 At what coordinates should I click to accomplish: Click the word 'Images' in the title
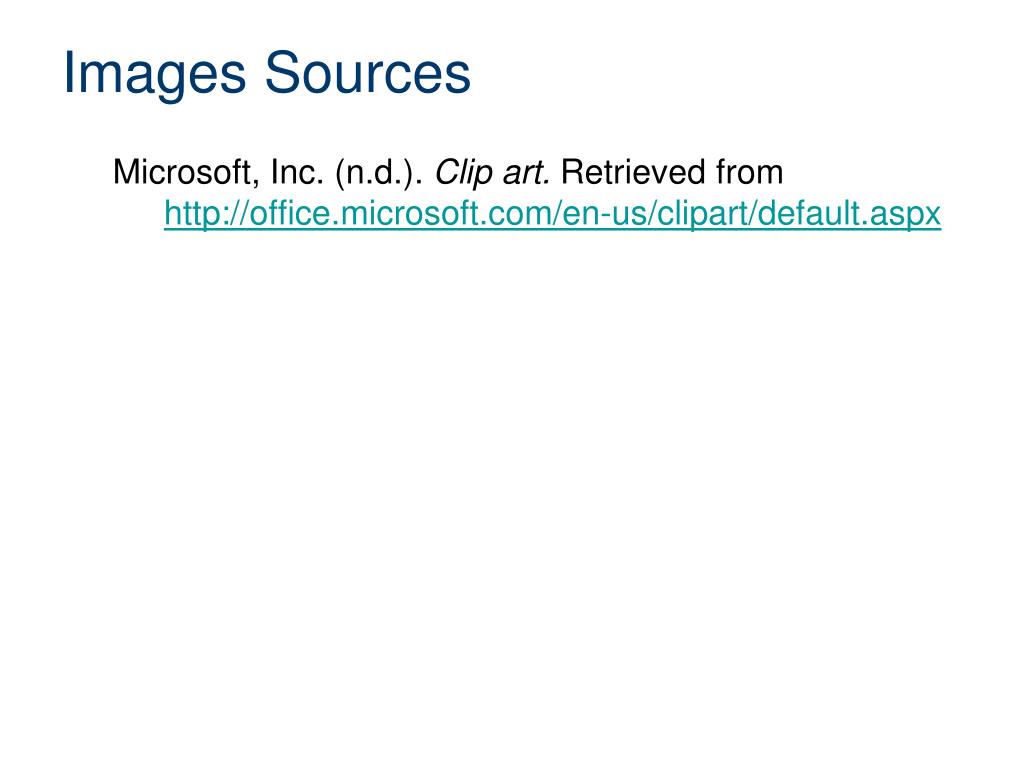coord(155,74)
